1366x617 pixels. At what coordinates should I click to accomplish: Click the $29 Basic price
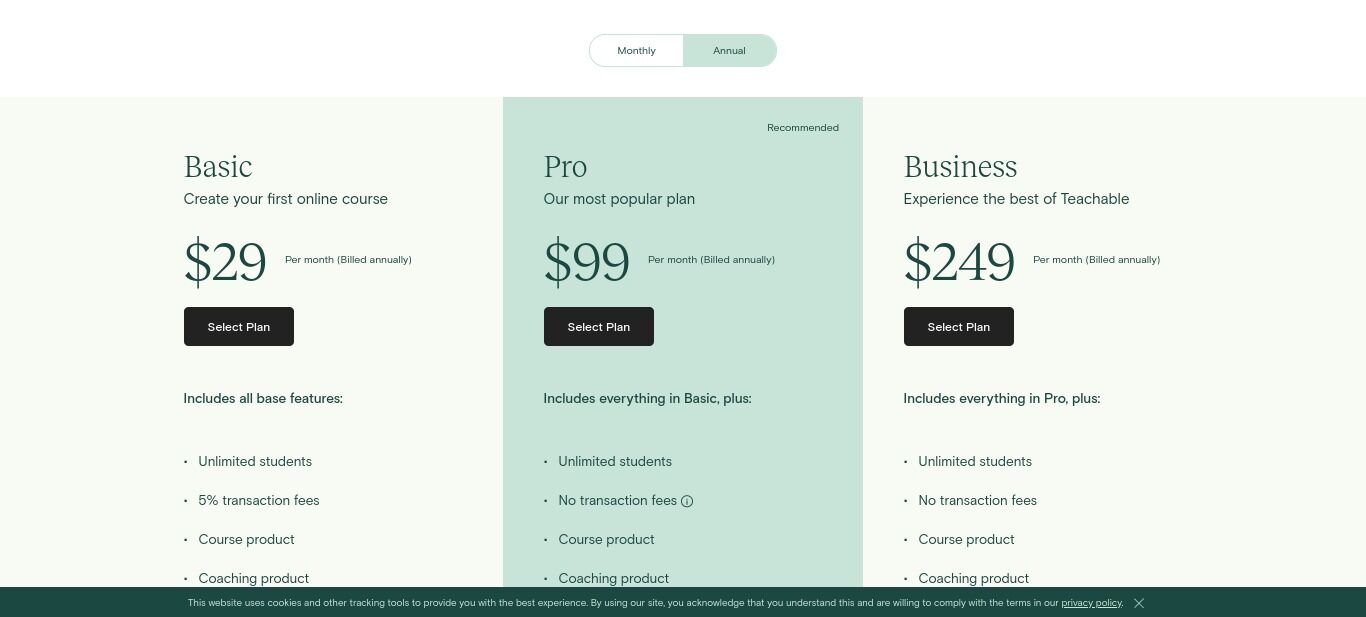(225, 262)
